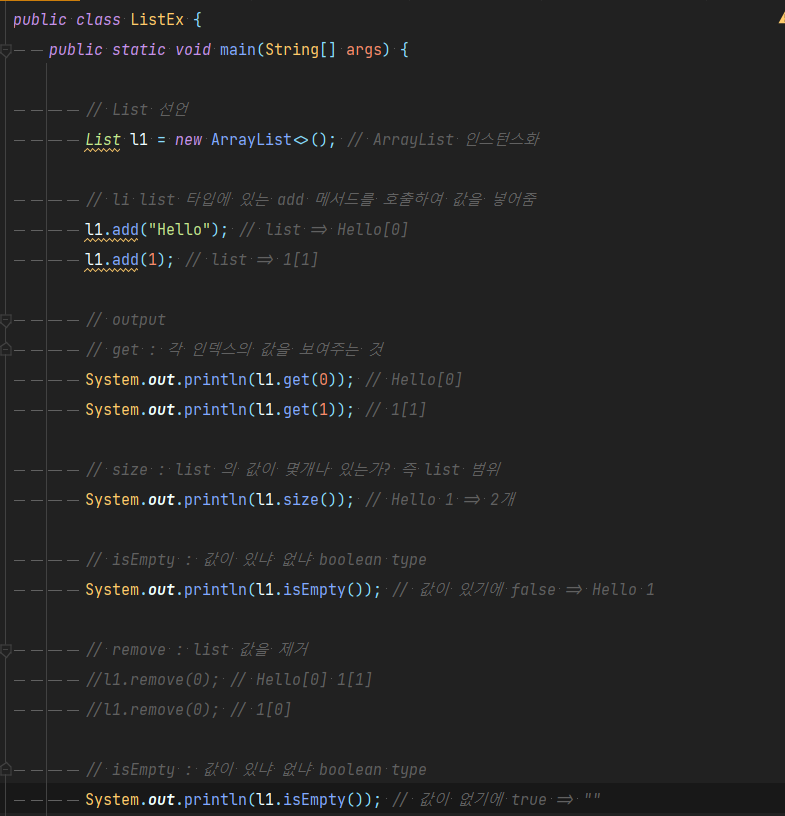
Task: Click the "// remove : list 값을 제거" comment
Action: (197, 650)
